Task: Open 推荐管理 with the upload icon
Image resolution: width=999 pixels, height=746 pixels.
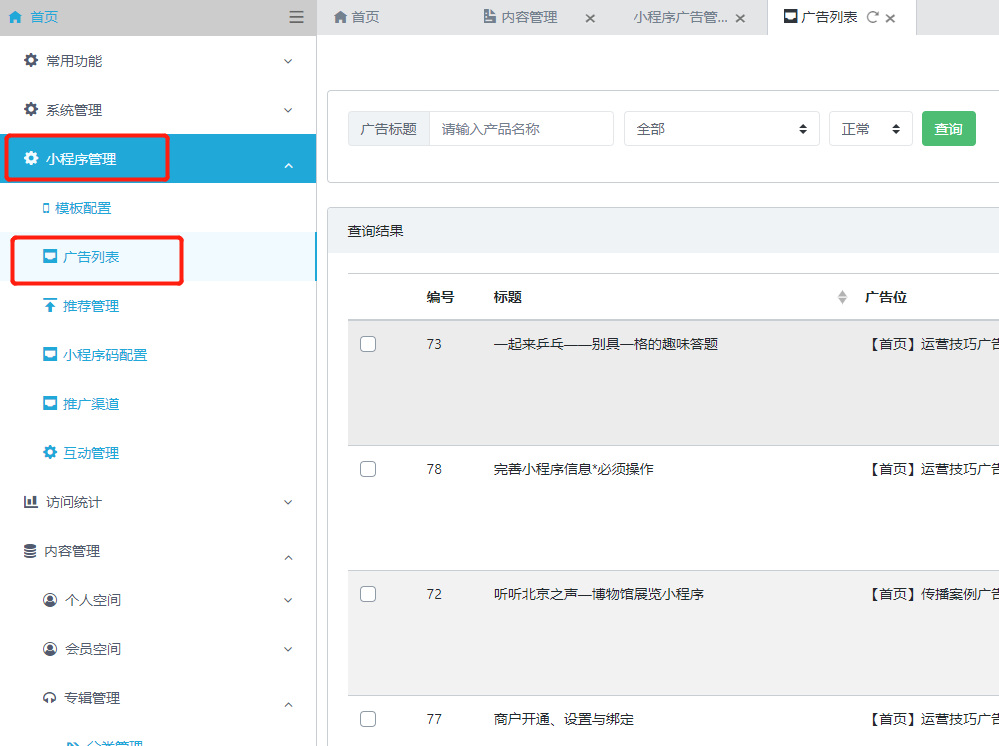Action: tap(90, 306)
